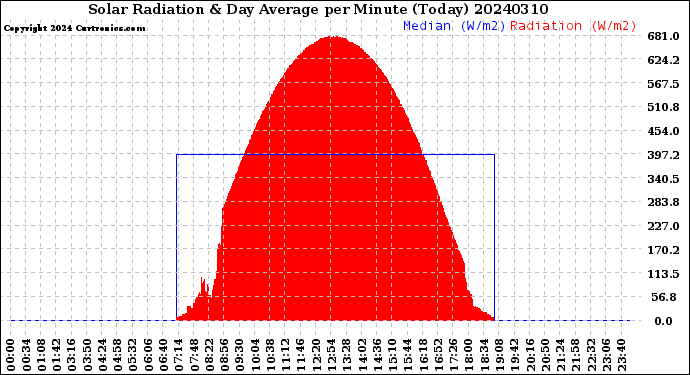The width and height of the screenshot is (690, 375).
Task: Click the 20:50 time label
Action: [546, 355]
